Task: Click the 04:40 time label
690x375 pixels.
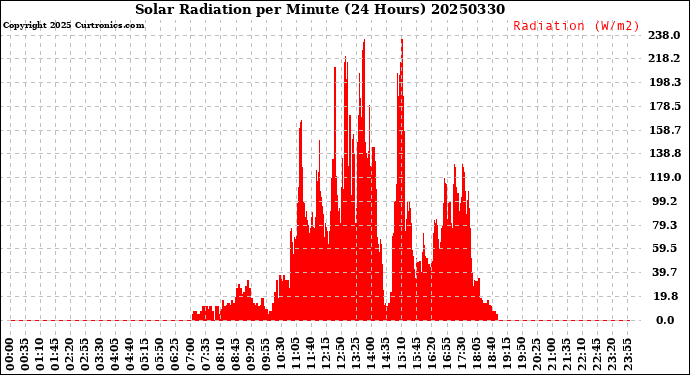Action: (130, 355)
